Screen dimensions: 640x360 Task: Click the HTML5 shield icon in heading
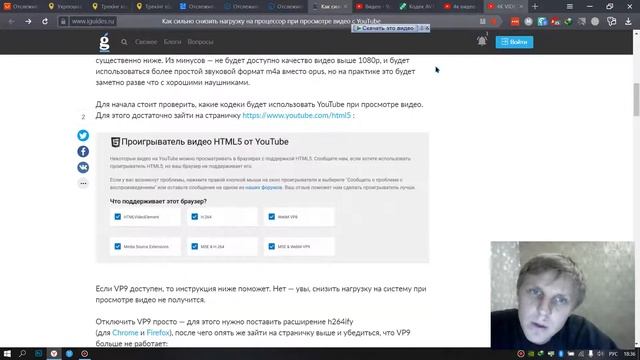click(x=116, y=142)
